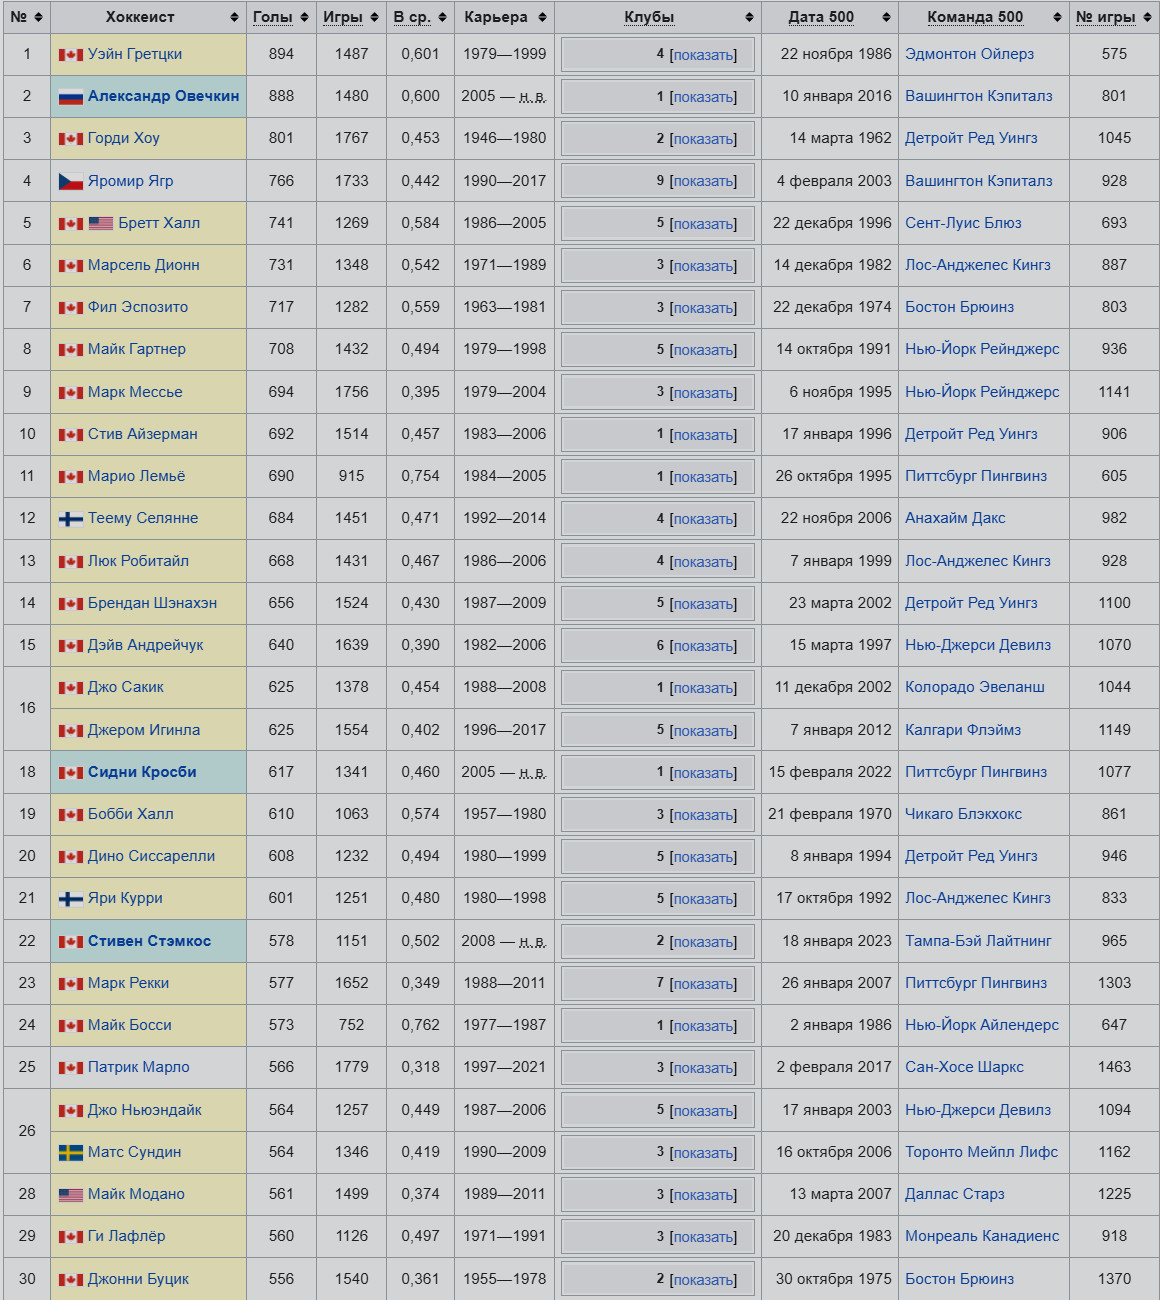
Task: Sort by Дата 500 column sort arrows
Action: pos(886,17)
